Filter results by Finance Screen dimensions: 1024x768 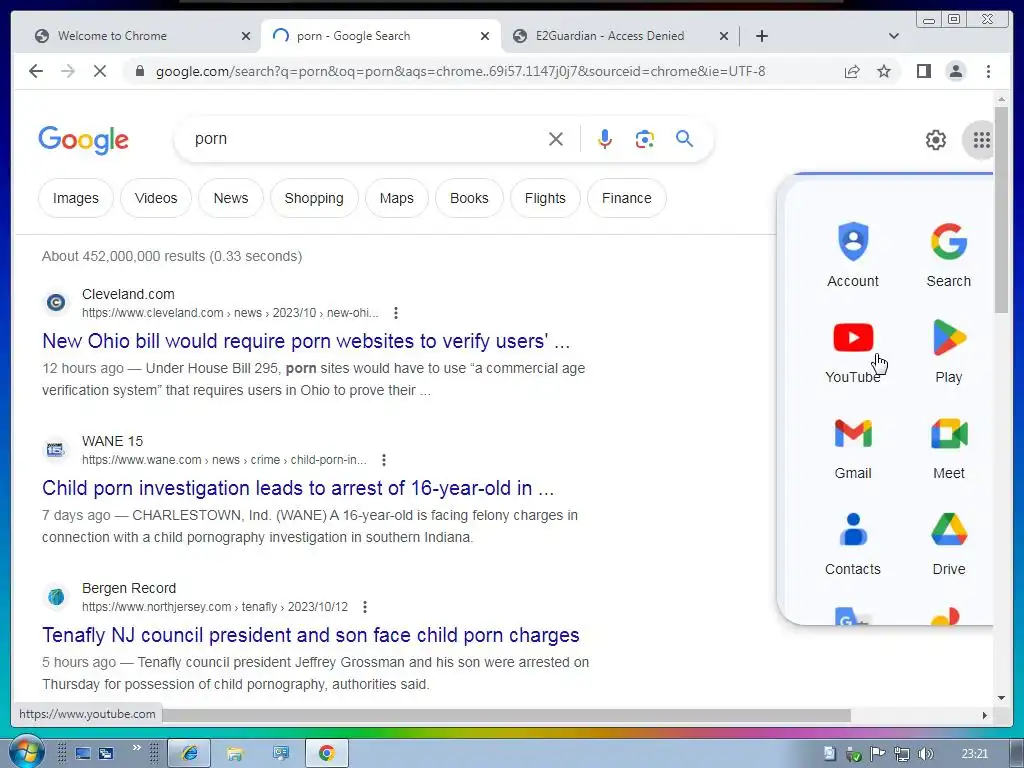point(627,198)
